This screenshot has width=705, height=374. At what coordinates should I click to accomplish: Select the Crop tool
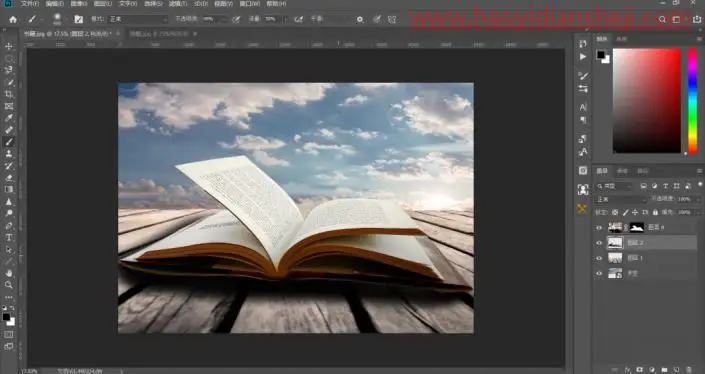[9, 94]
